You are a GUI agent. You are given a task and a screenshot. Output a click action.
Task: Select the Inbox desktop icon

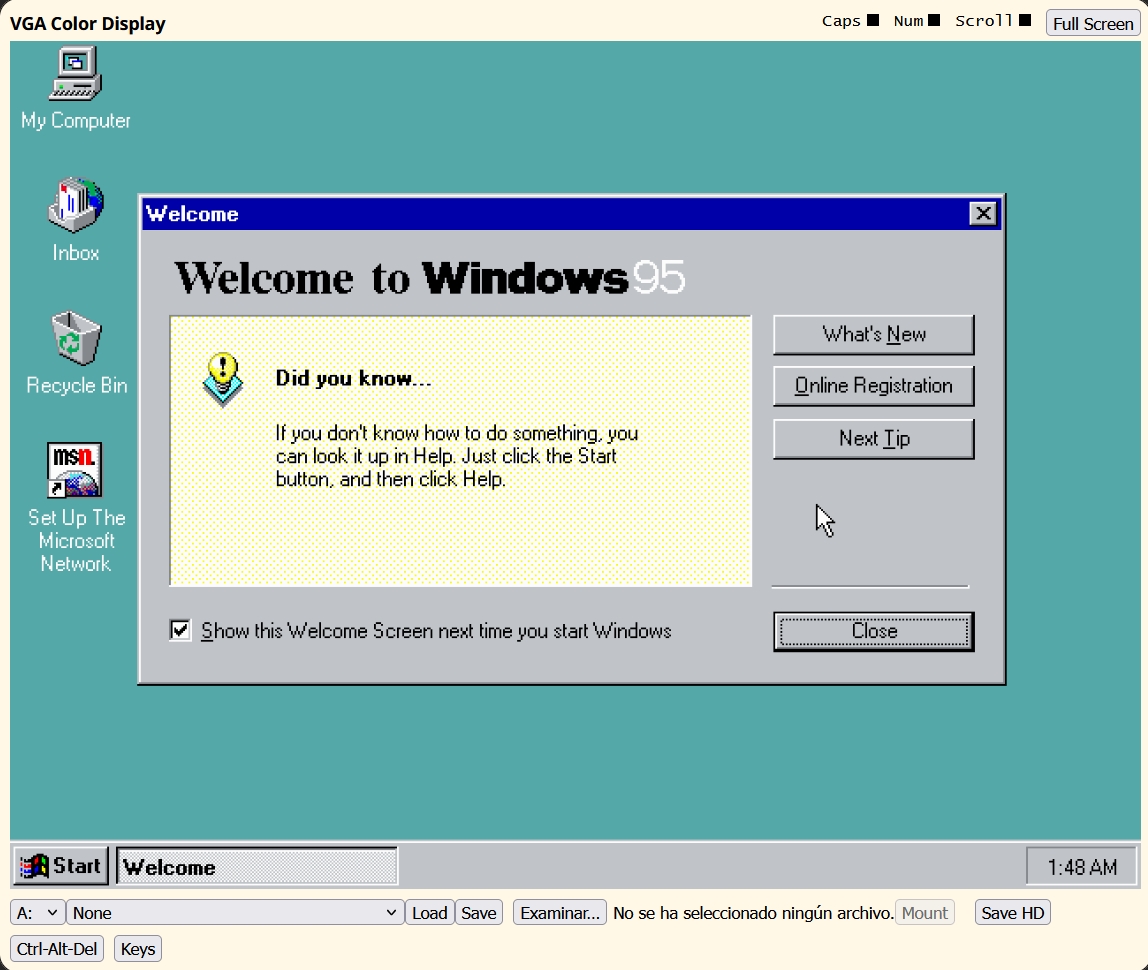76,207
